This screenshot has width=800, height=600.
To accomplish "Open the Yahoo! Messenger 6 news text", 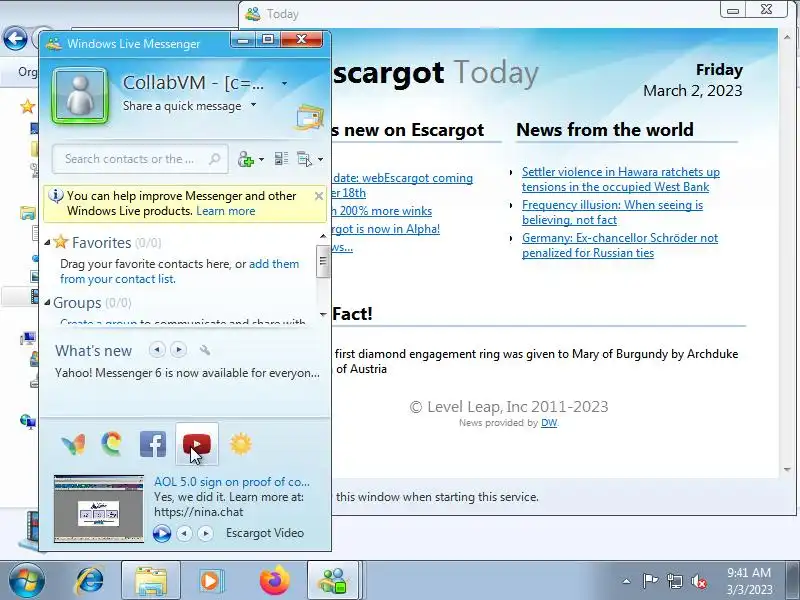I will pos(187,373).
